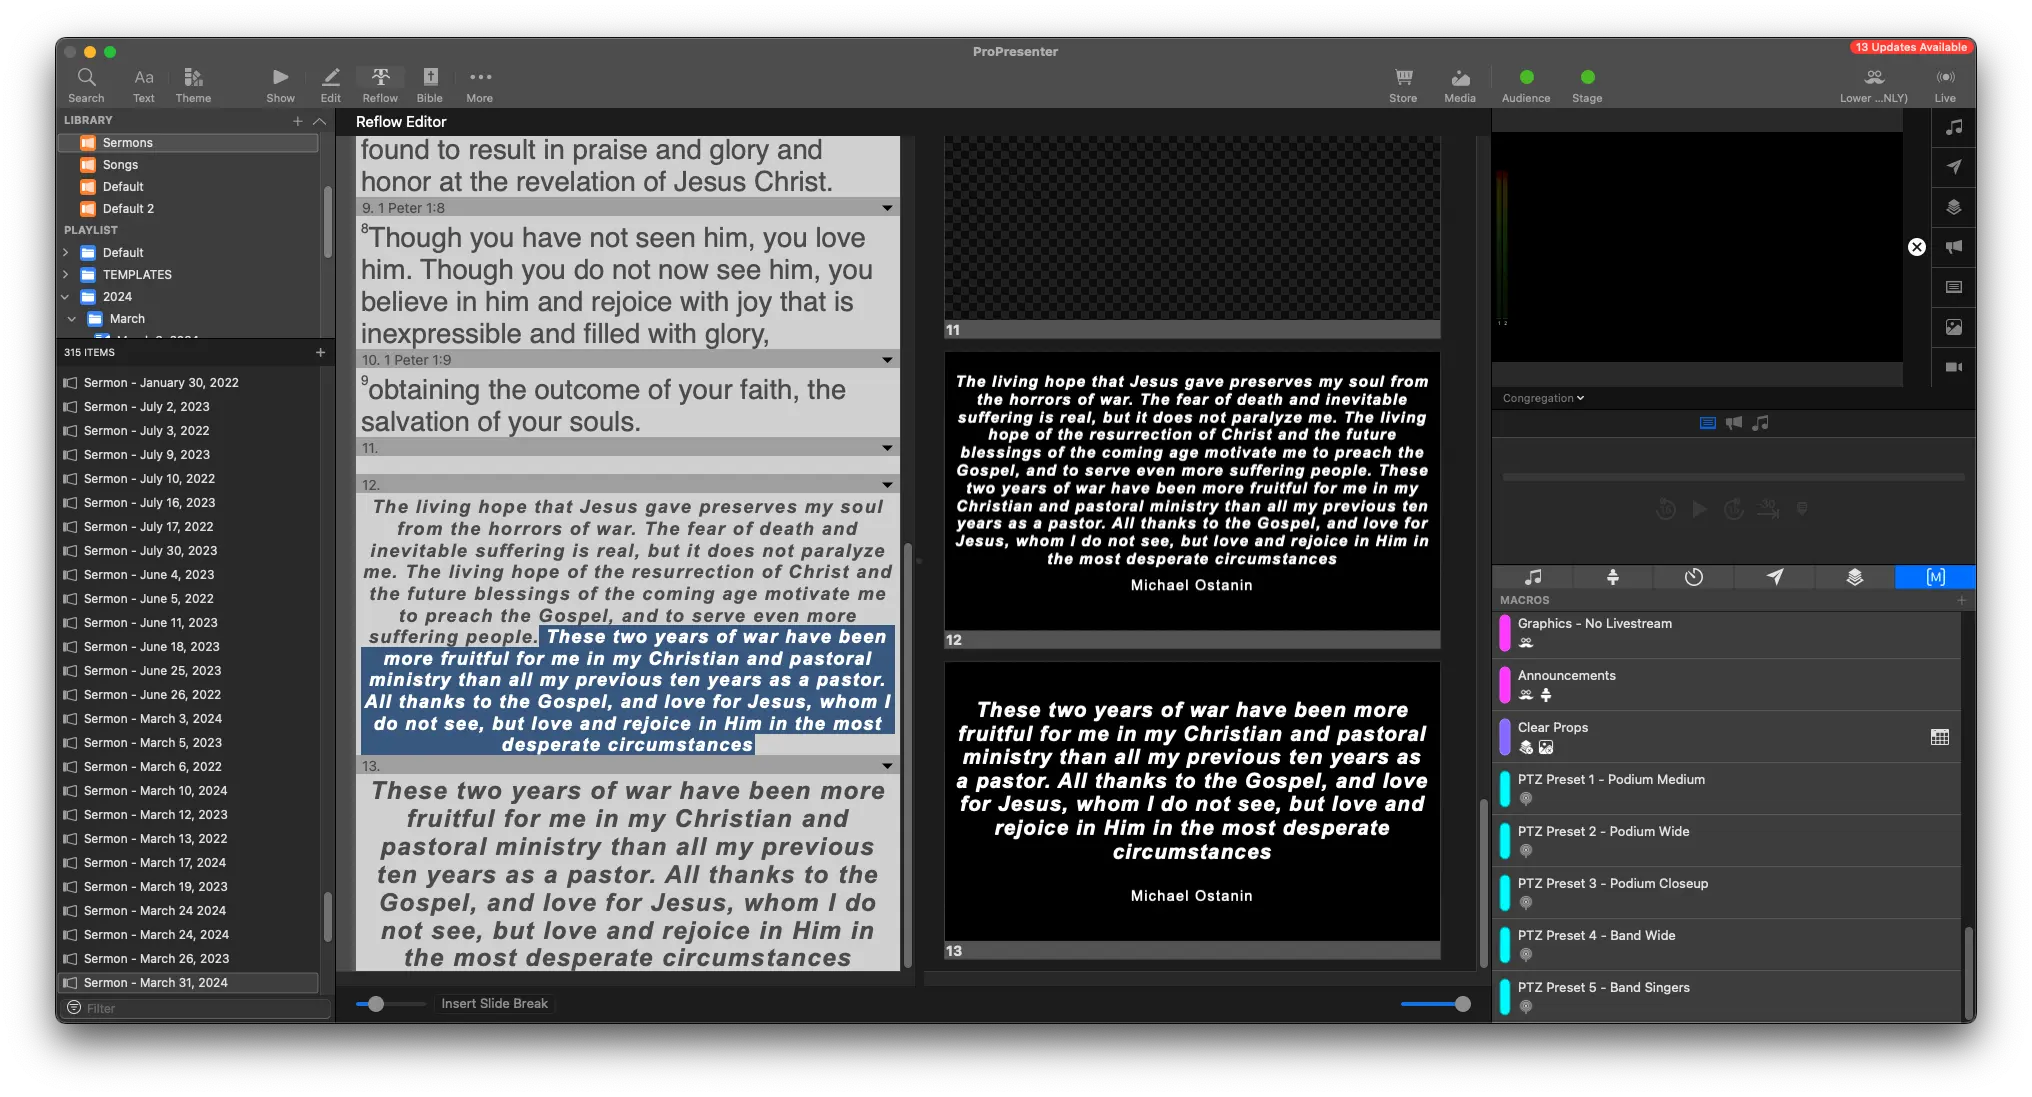The height and width of the screenshot is (1097, 2032).
Task: Select the timer tab above the Macros list
Action: (x=1694, y=577)
